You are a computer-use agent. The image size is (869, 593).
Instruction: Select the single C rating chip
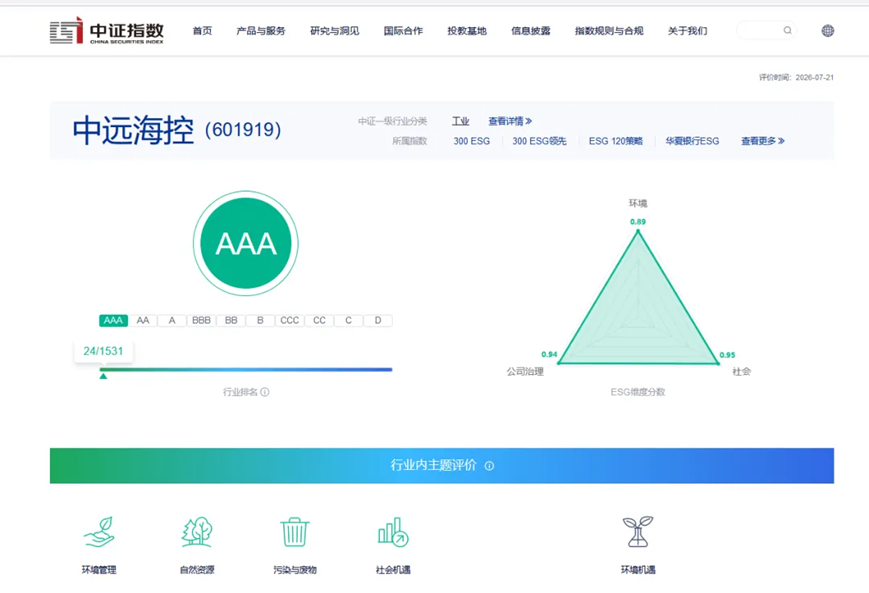[349, 320]
